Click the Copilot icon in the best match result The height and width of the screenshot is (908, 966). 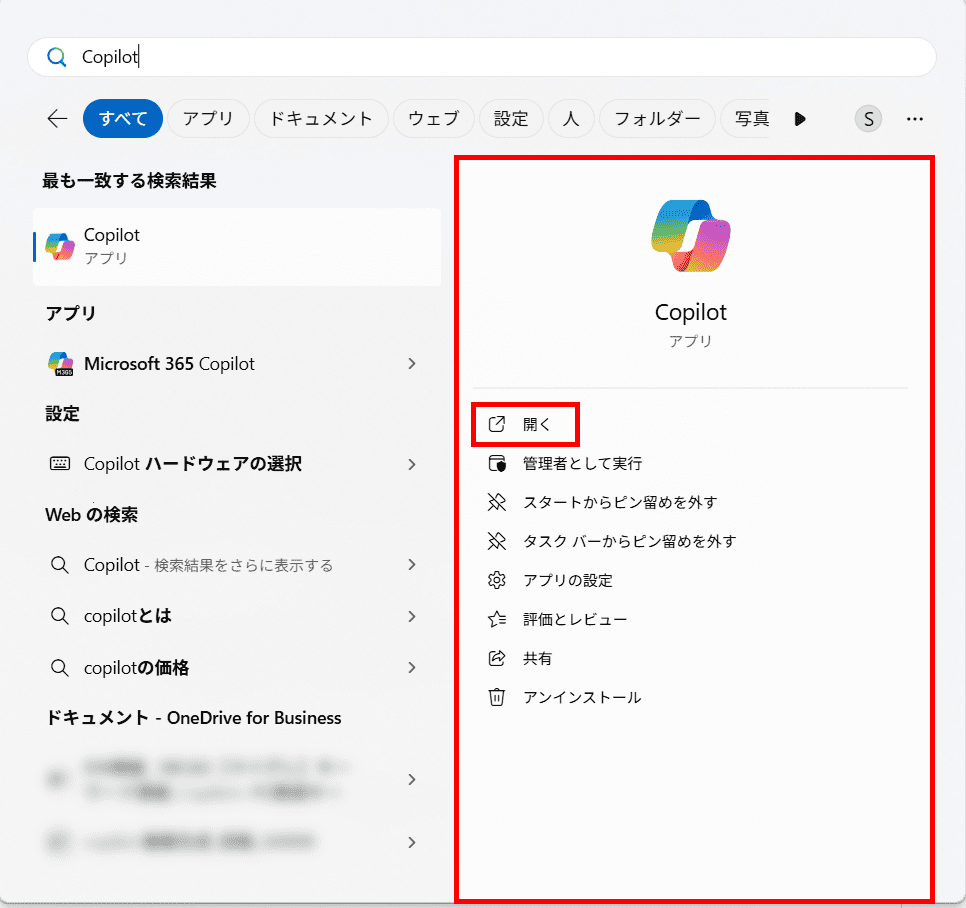pos(60,246)
